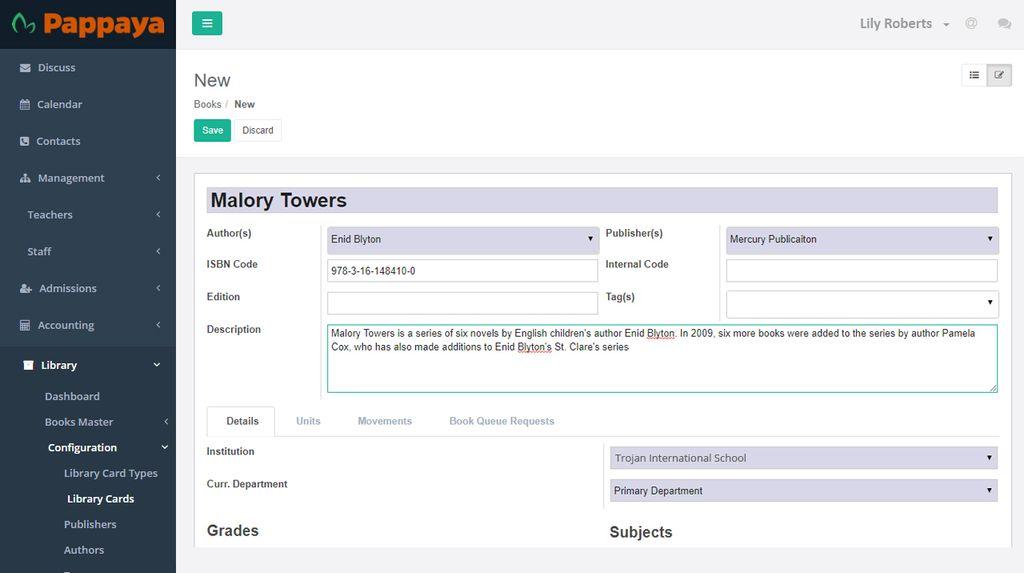
Task: Open Library Card Types
Action: click(110, 474)
